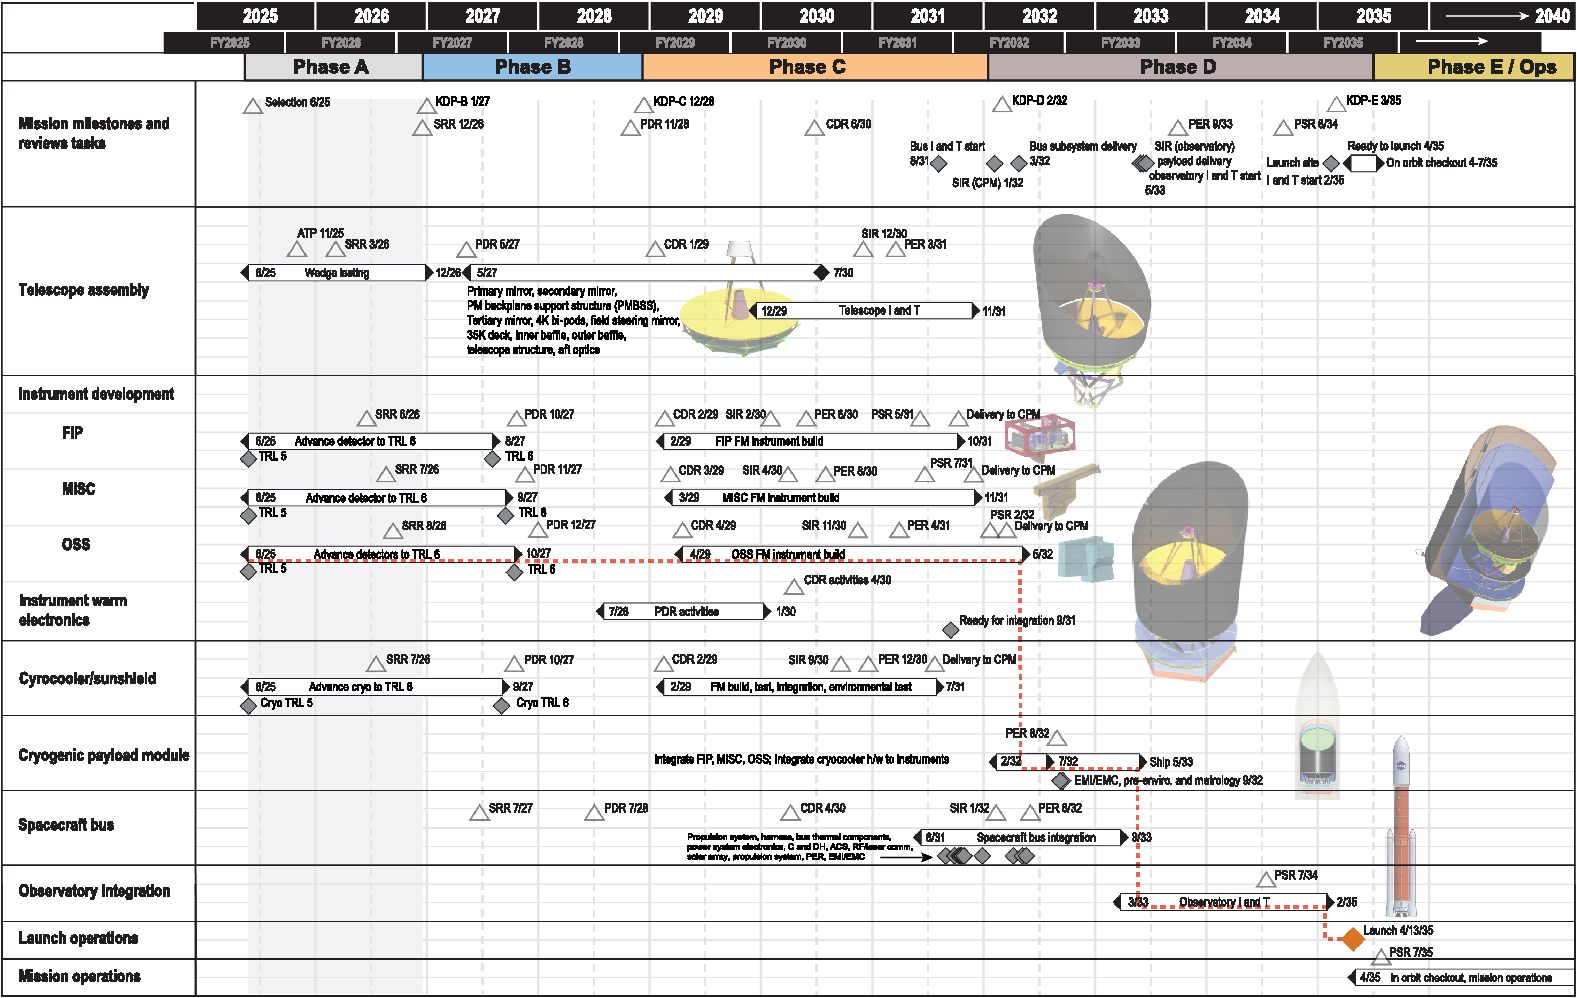Select the 2040 arrow header

(1503, 16)
